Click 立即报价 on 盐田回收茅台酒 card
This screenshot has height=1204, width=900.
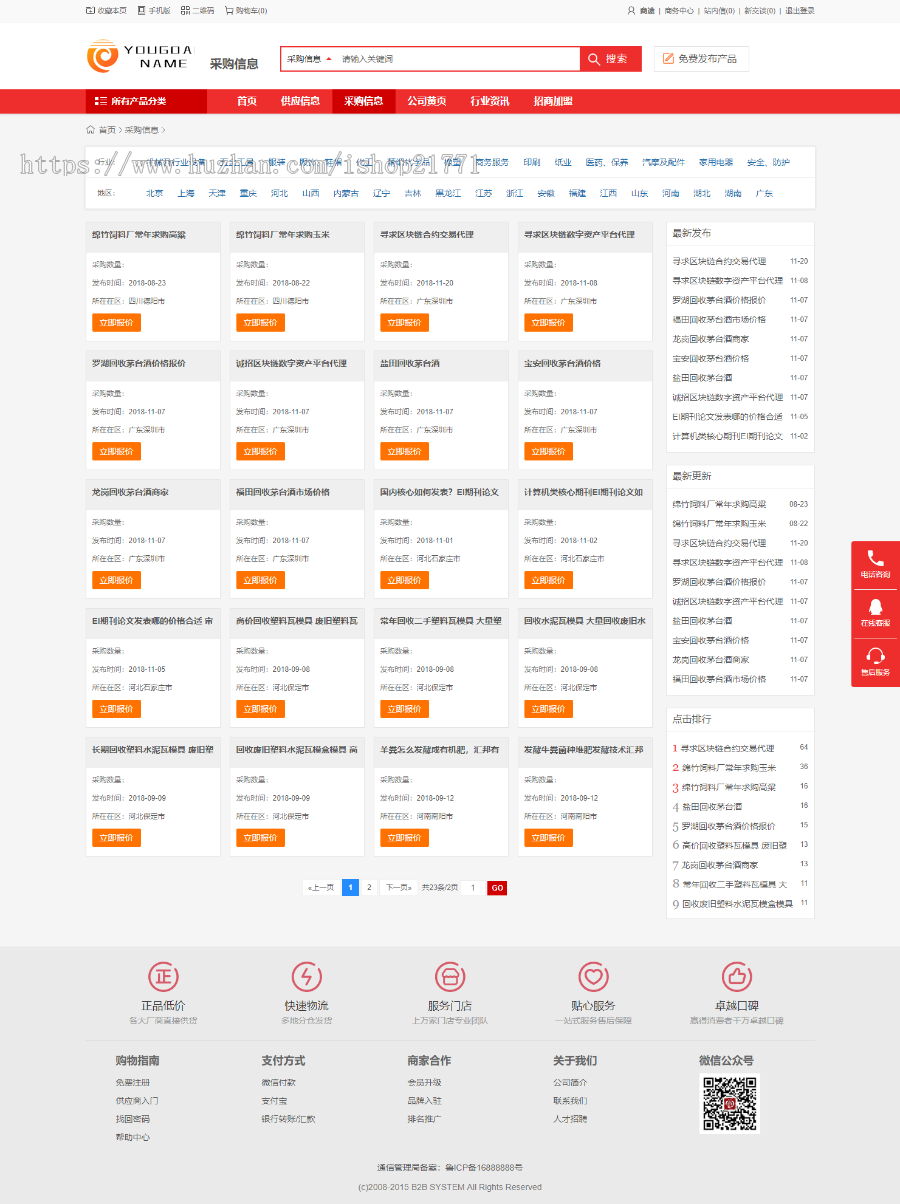(404, 451)
